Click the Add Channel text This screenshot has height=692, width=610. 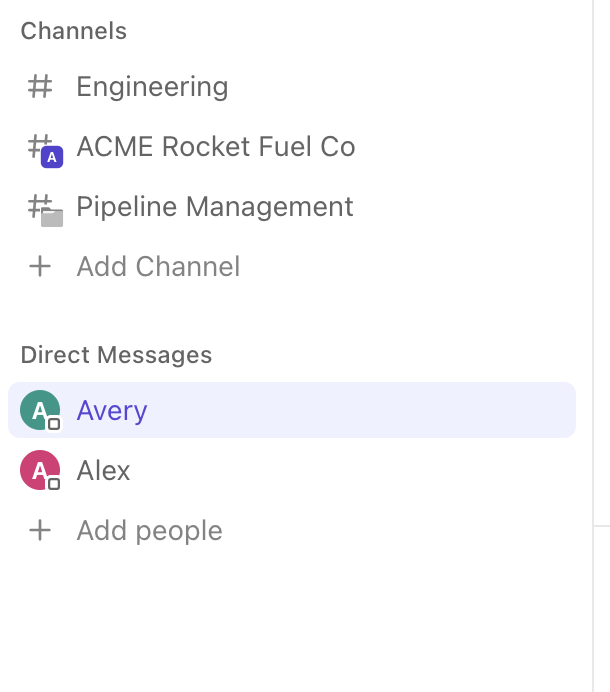(x=158, y=267)
